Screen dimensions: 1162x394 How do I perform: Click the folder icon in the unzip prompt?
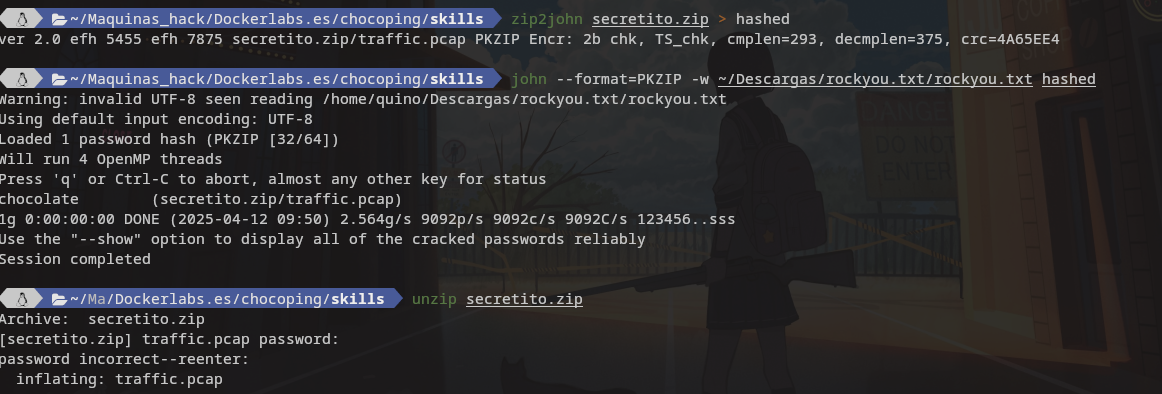click(60, 298)
